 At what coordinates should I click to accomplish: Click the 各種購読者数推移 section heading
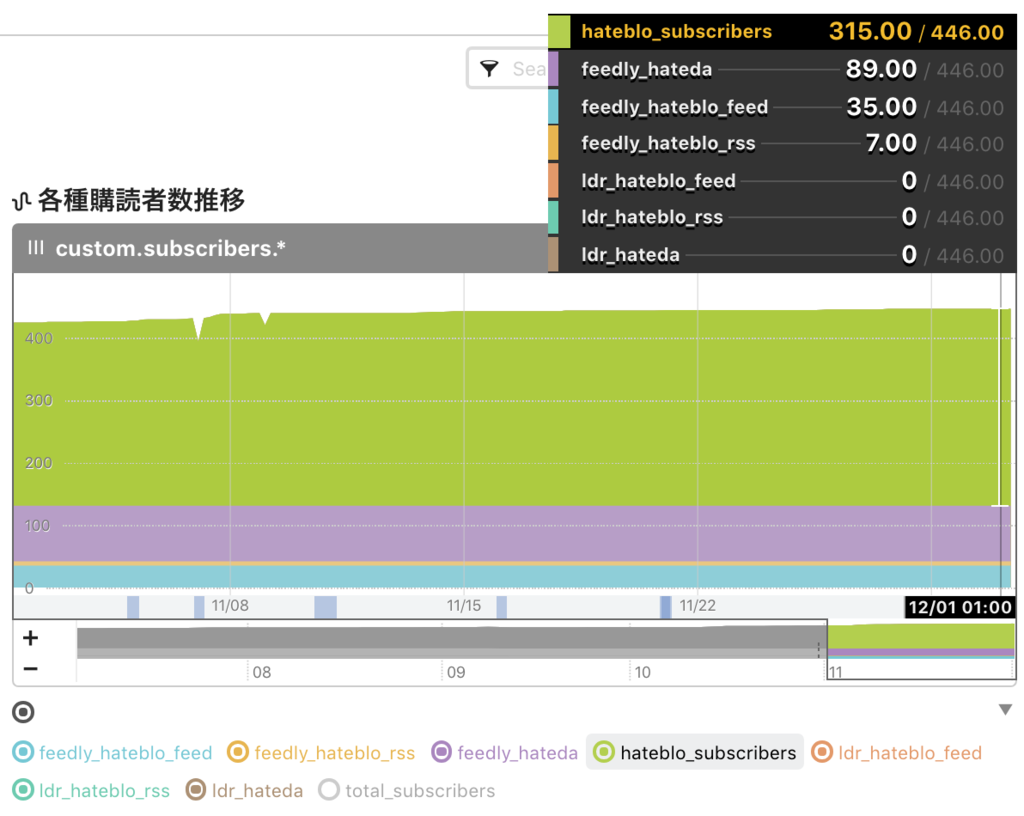tap(141, 200)
